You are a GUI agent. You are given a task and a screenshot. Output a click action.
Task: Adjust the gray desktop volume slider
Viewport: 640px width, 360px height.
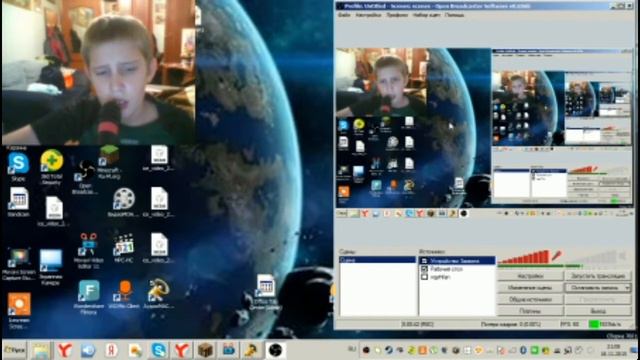tap(592, 258)
